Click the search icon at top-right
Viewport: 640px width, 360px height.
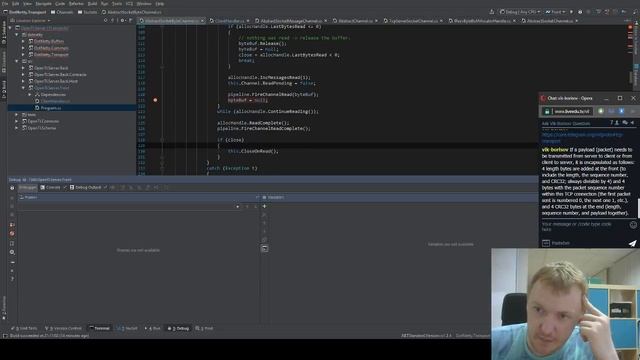point(635,12)
